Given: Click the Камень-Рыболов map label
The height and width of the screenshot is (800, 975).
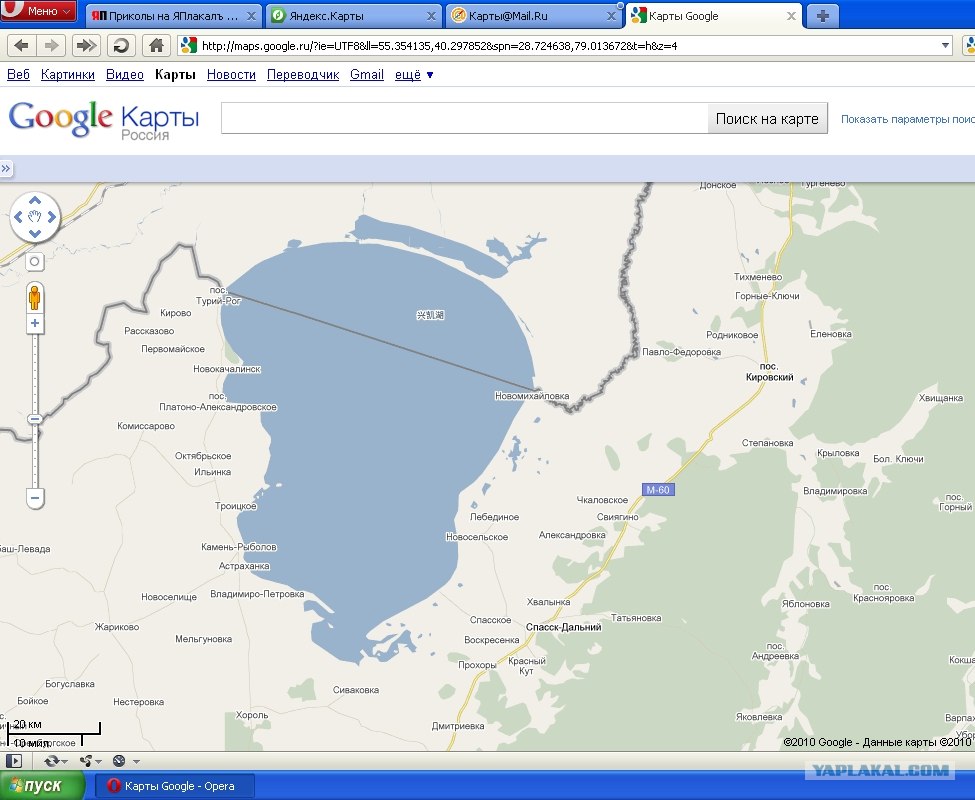Looking at the screenshot, I should pos(239,547).
